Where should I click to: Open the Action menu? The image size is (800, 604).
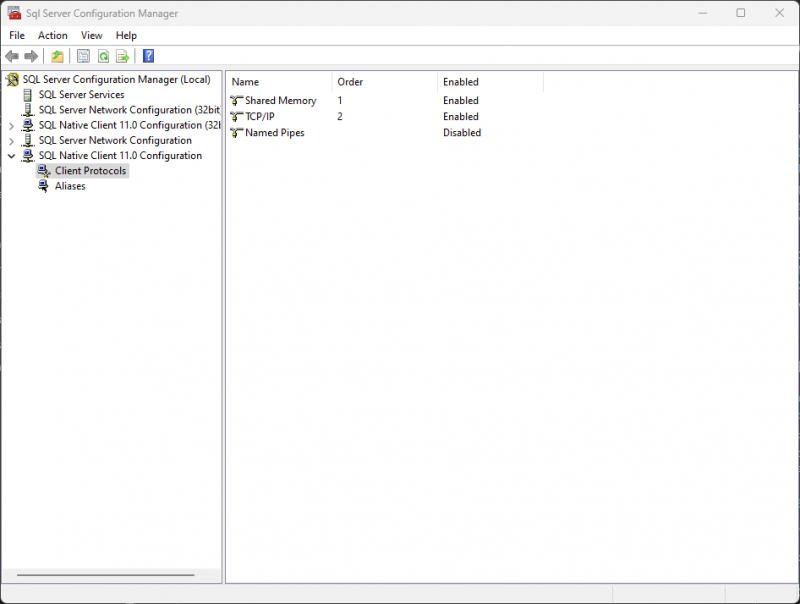[52, 35]
